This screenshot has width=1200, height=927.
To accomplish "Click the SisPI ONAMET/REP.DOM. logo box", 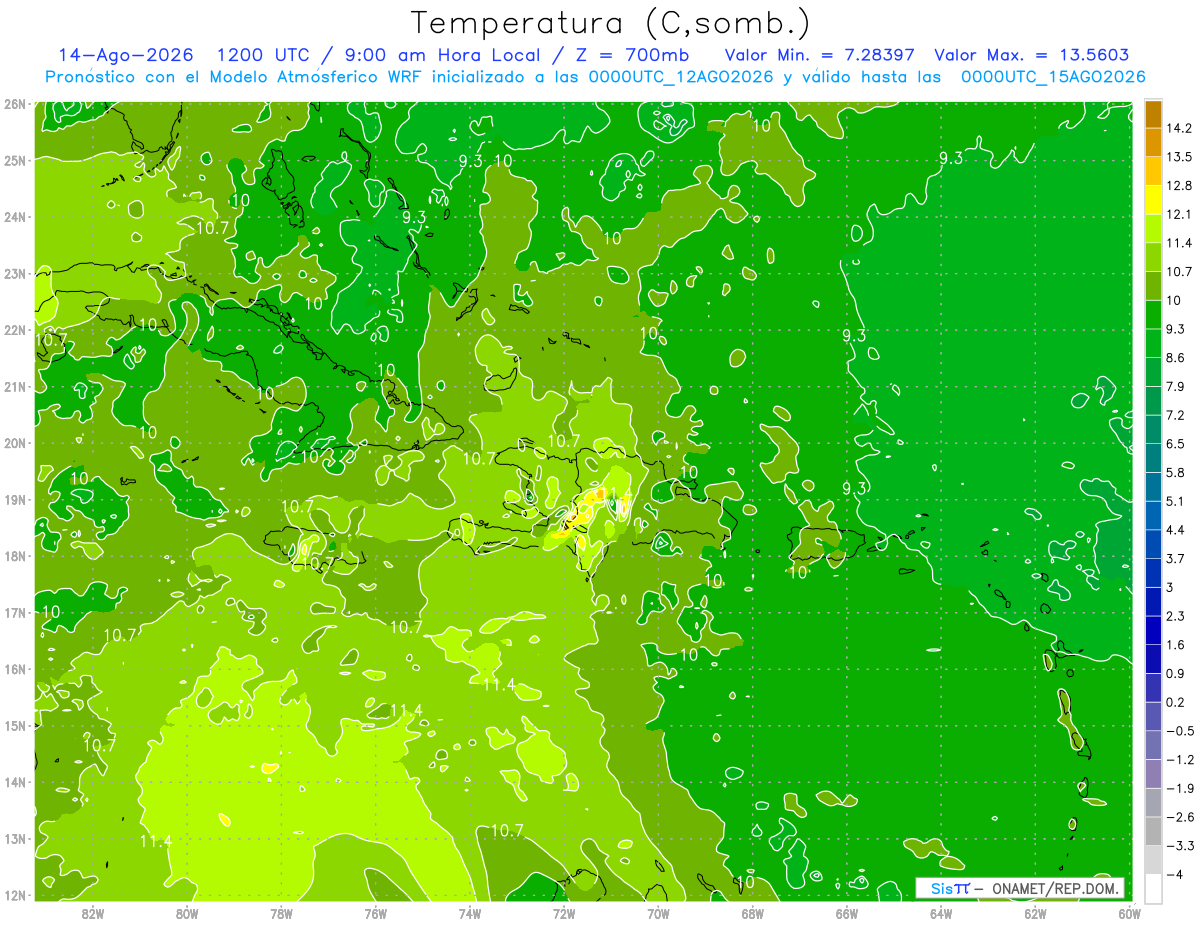I will pos(1020,888).
